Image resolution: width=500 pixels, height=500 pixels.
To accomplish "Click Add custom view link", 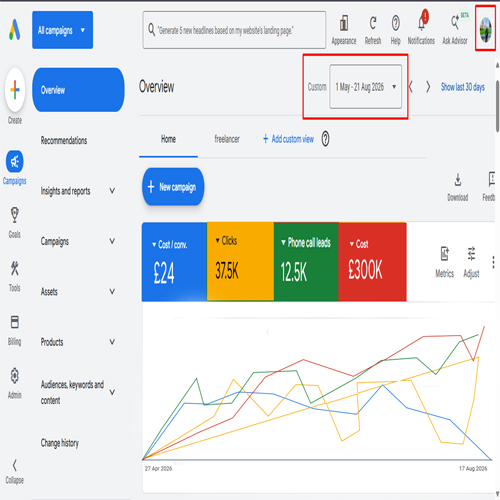I will point(288,139).
